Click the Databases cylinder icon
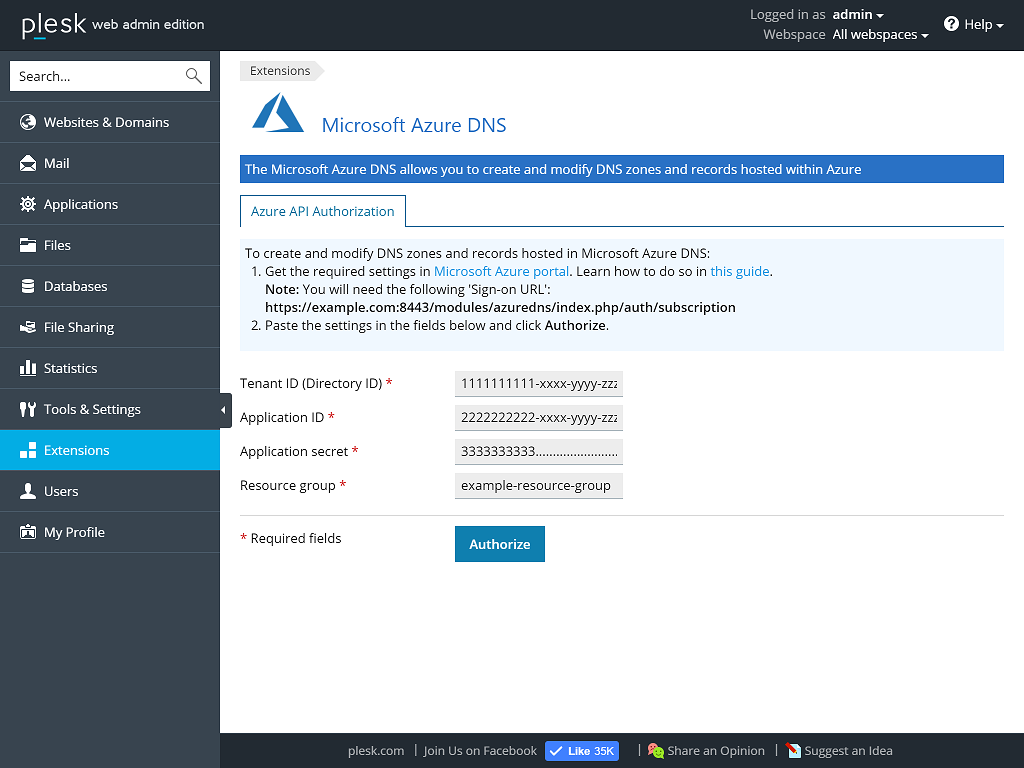Image resolution: width=1024 pixels, height=768 pixels. [x=28, y=286]
